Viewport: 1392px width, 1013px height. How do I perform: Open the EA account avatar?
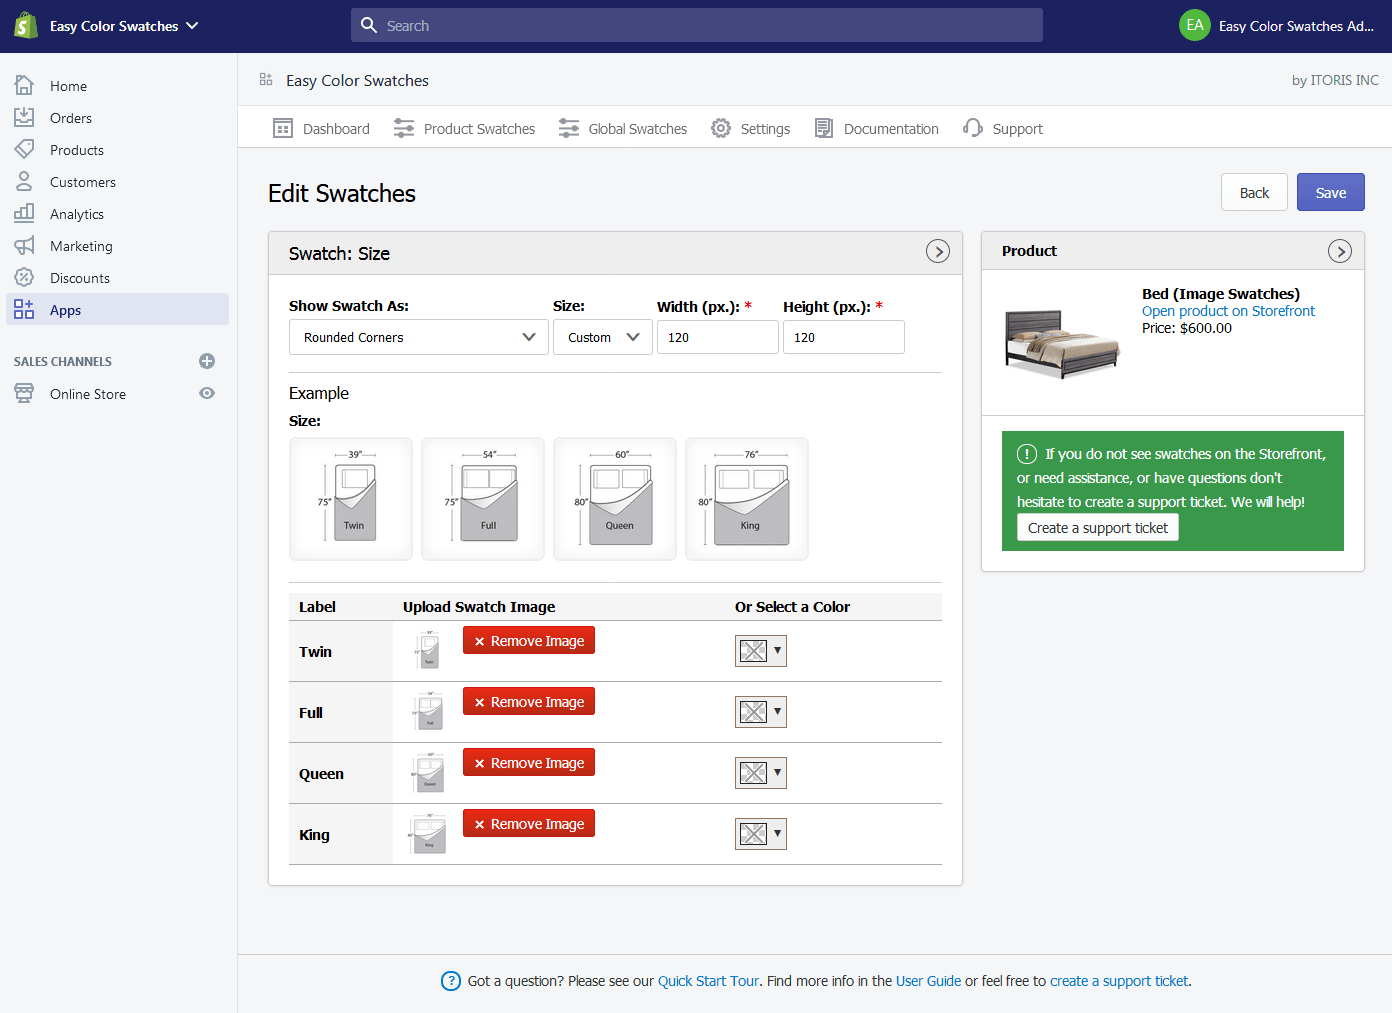1195,25
